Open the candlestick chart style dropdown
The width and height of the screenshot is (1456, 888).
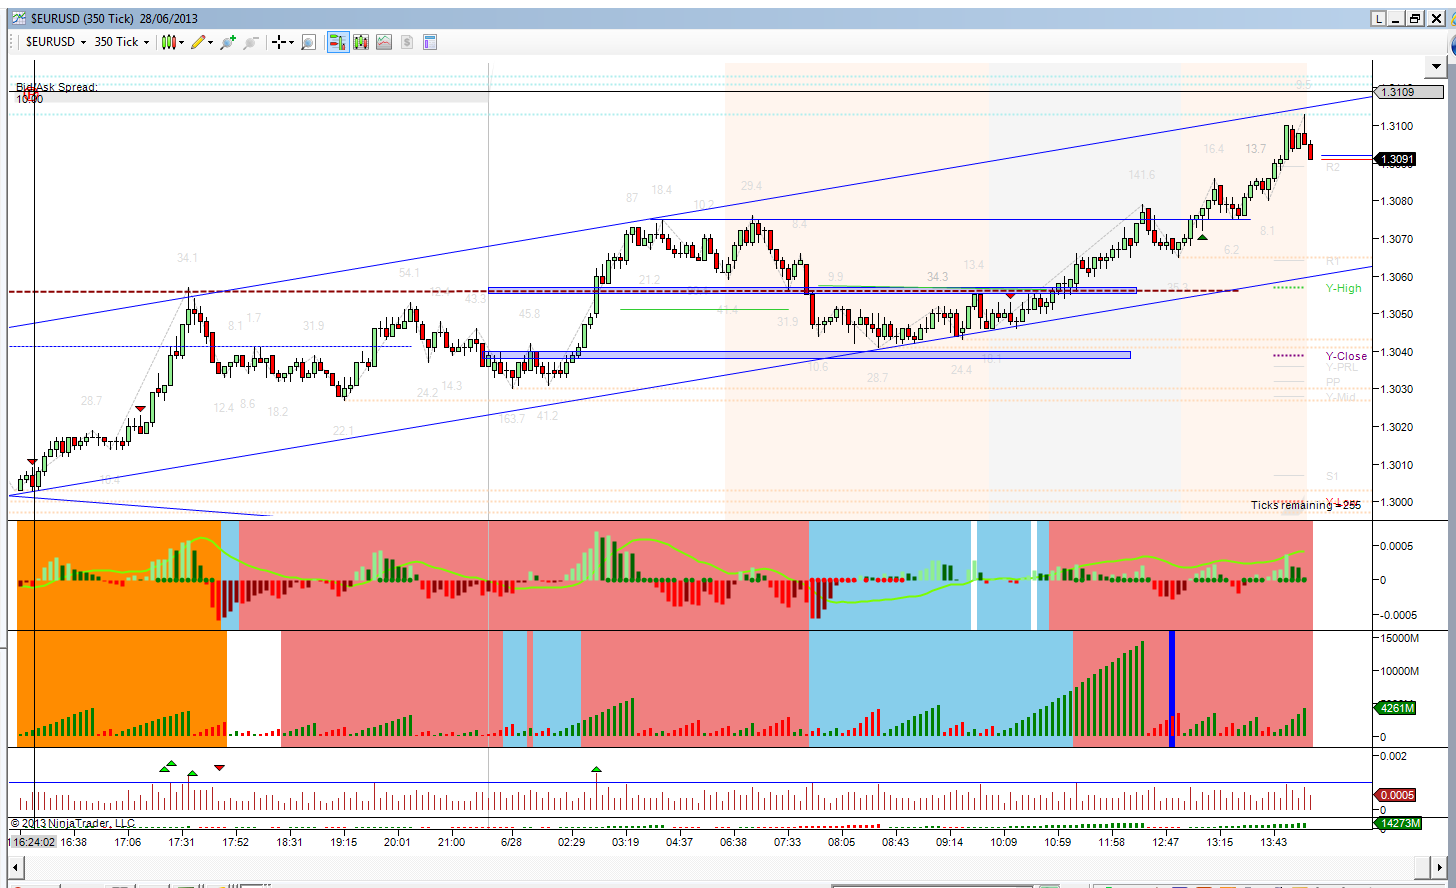[x=173, y=42]
